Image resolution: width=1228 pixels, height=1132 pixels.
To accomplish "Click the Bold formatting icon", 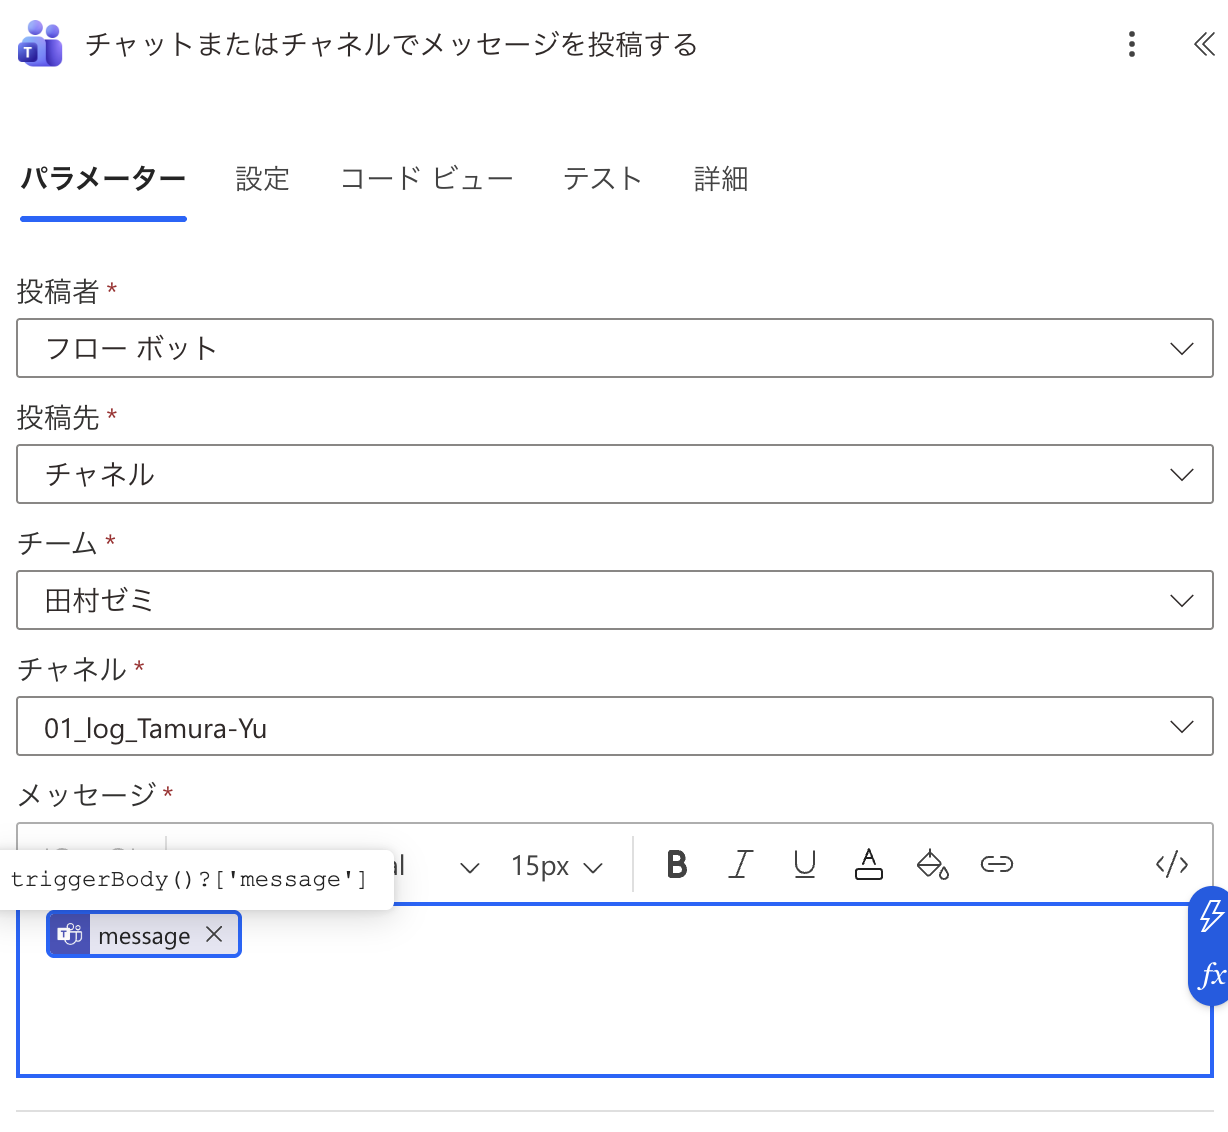I will pos(677,864).
